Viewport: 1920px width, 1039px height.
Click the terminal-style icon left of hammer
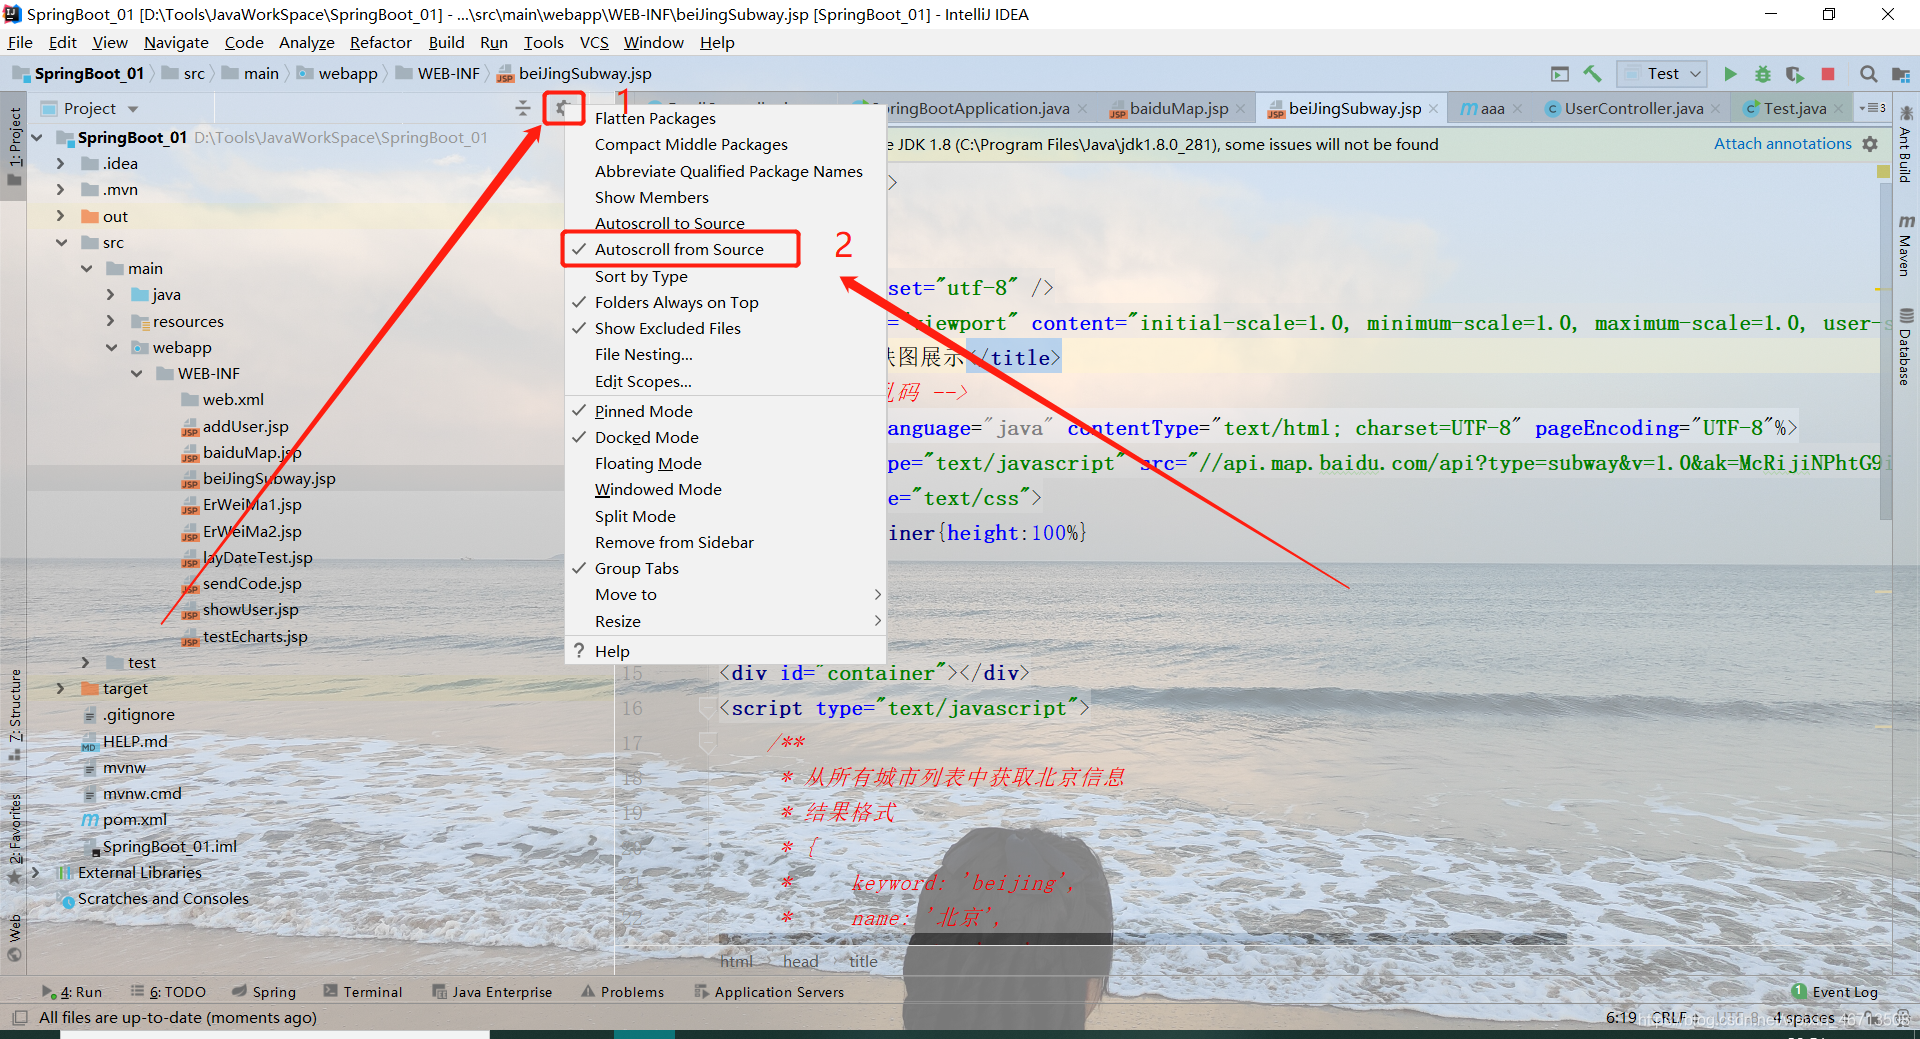point(1560,74)
